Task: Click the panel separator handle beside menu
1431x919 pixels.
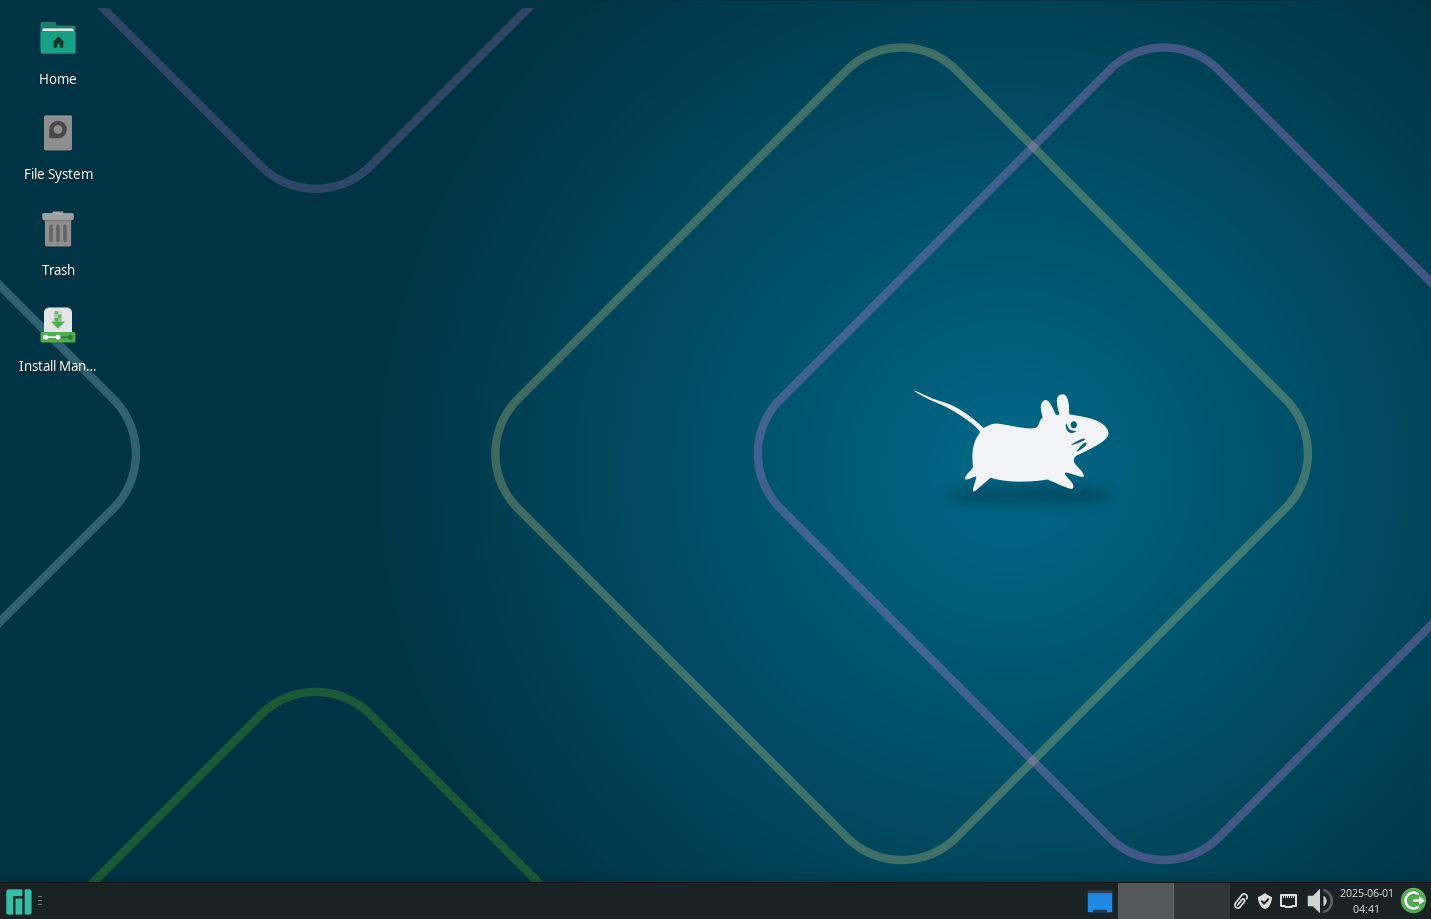Action: (x=40, y=901)
